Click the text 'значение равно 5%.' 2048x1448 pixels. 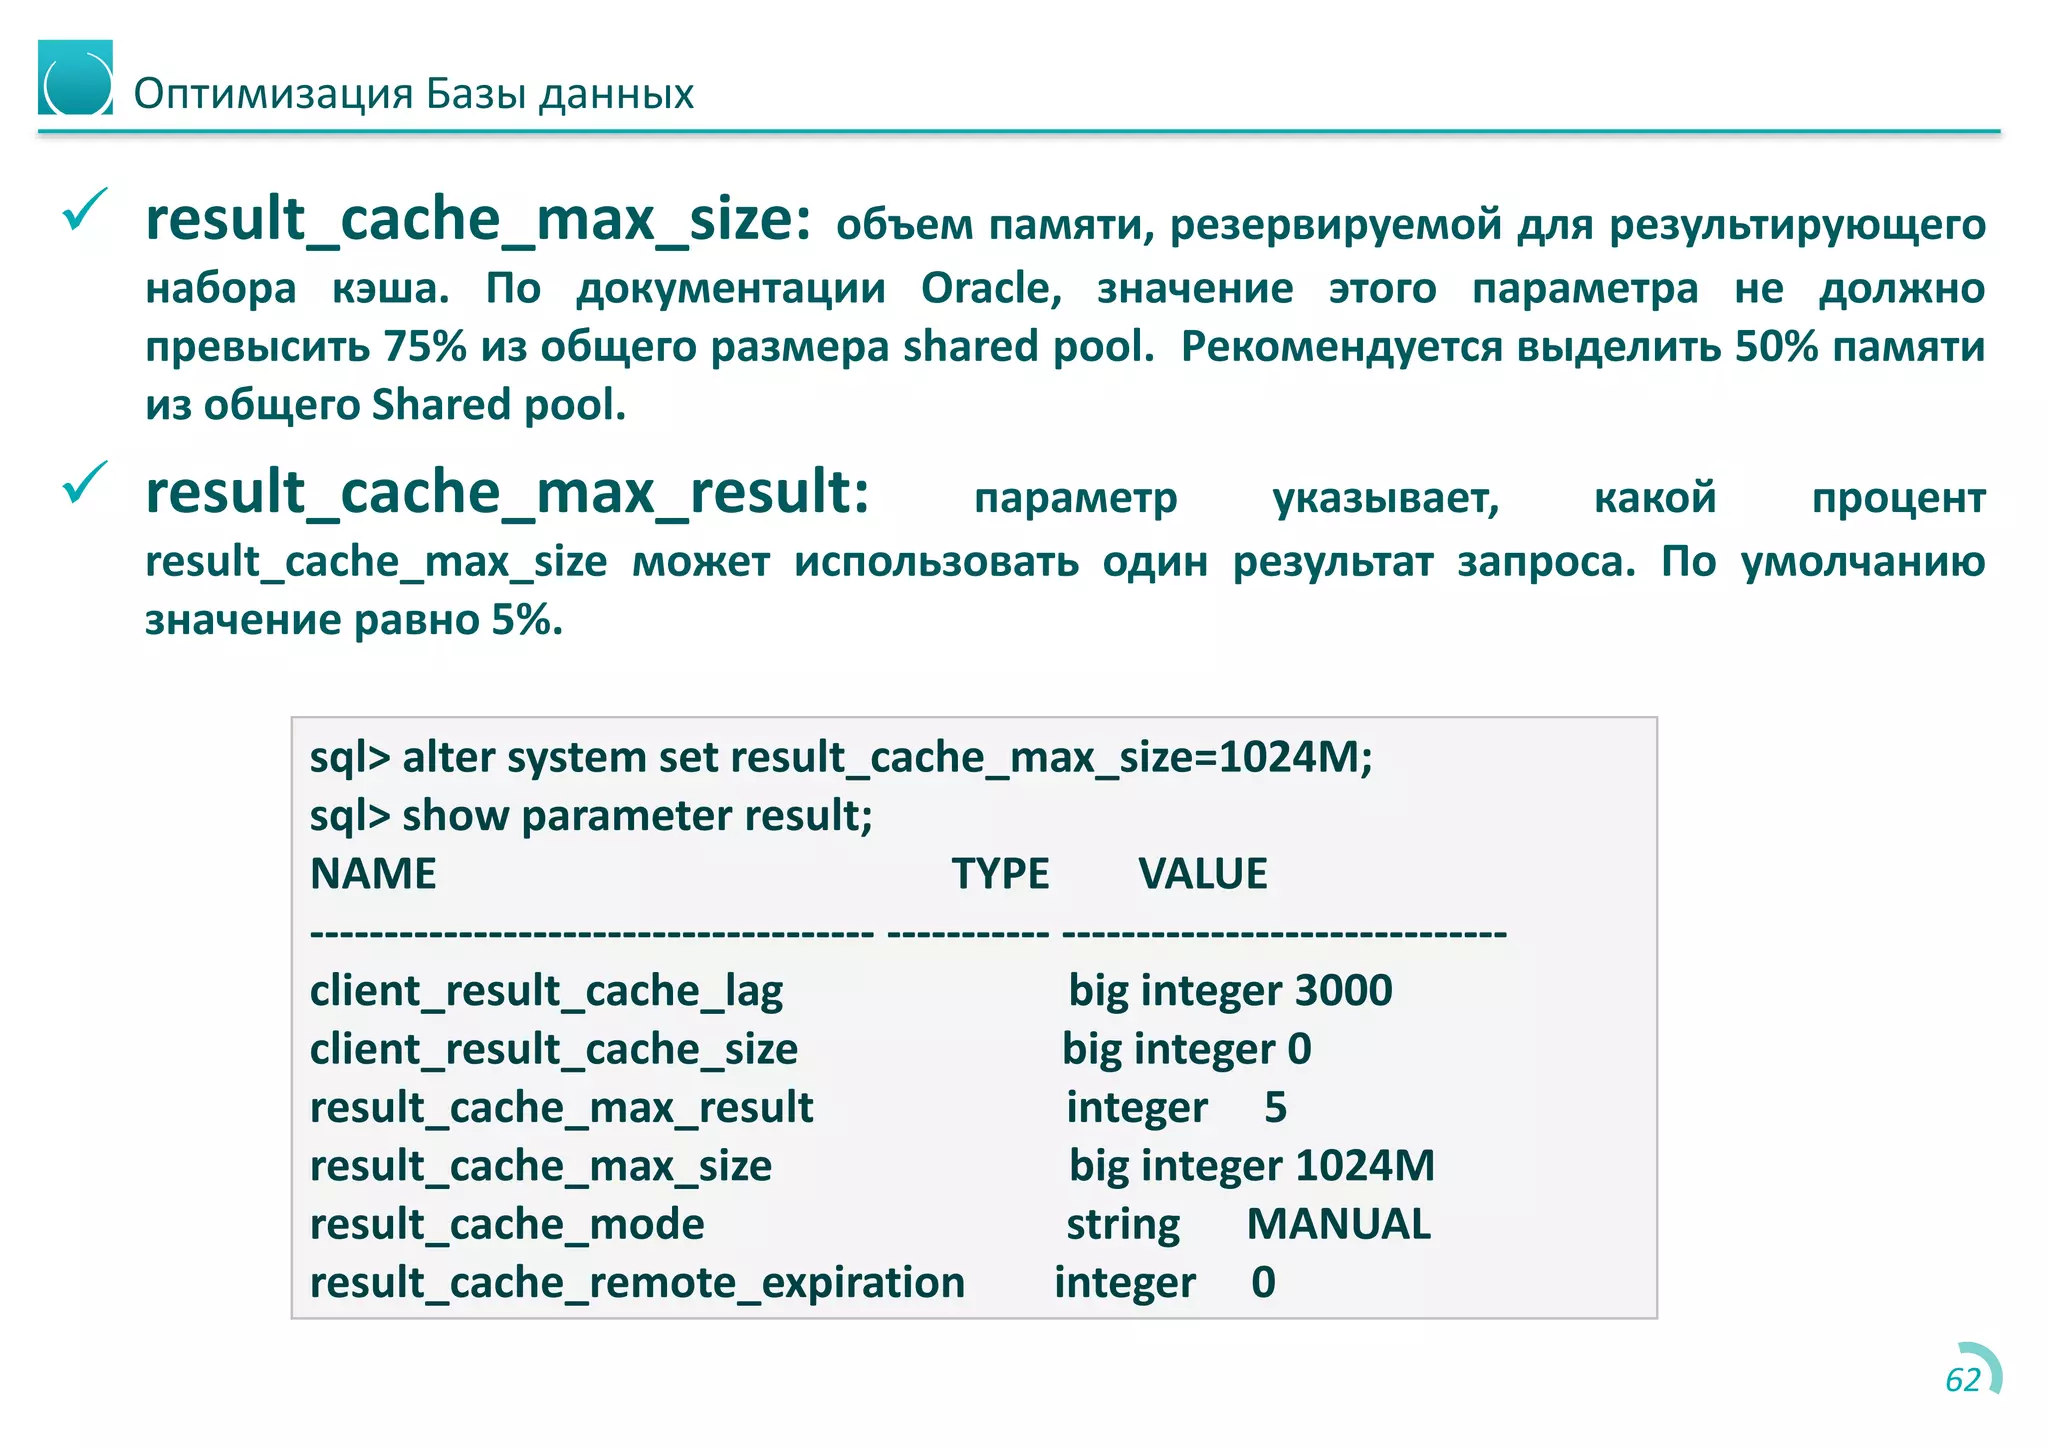click(x=354, y=620)
